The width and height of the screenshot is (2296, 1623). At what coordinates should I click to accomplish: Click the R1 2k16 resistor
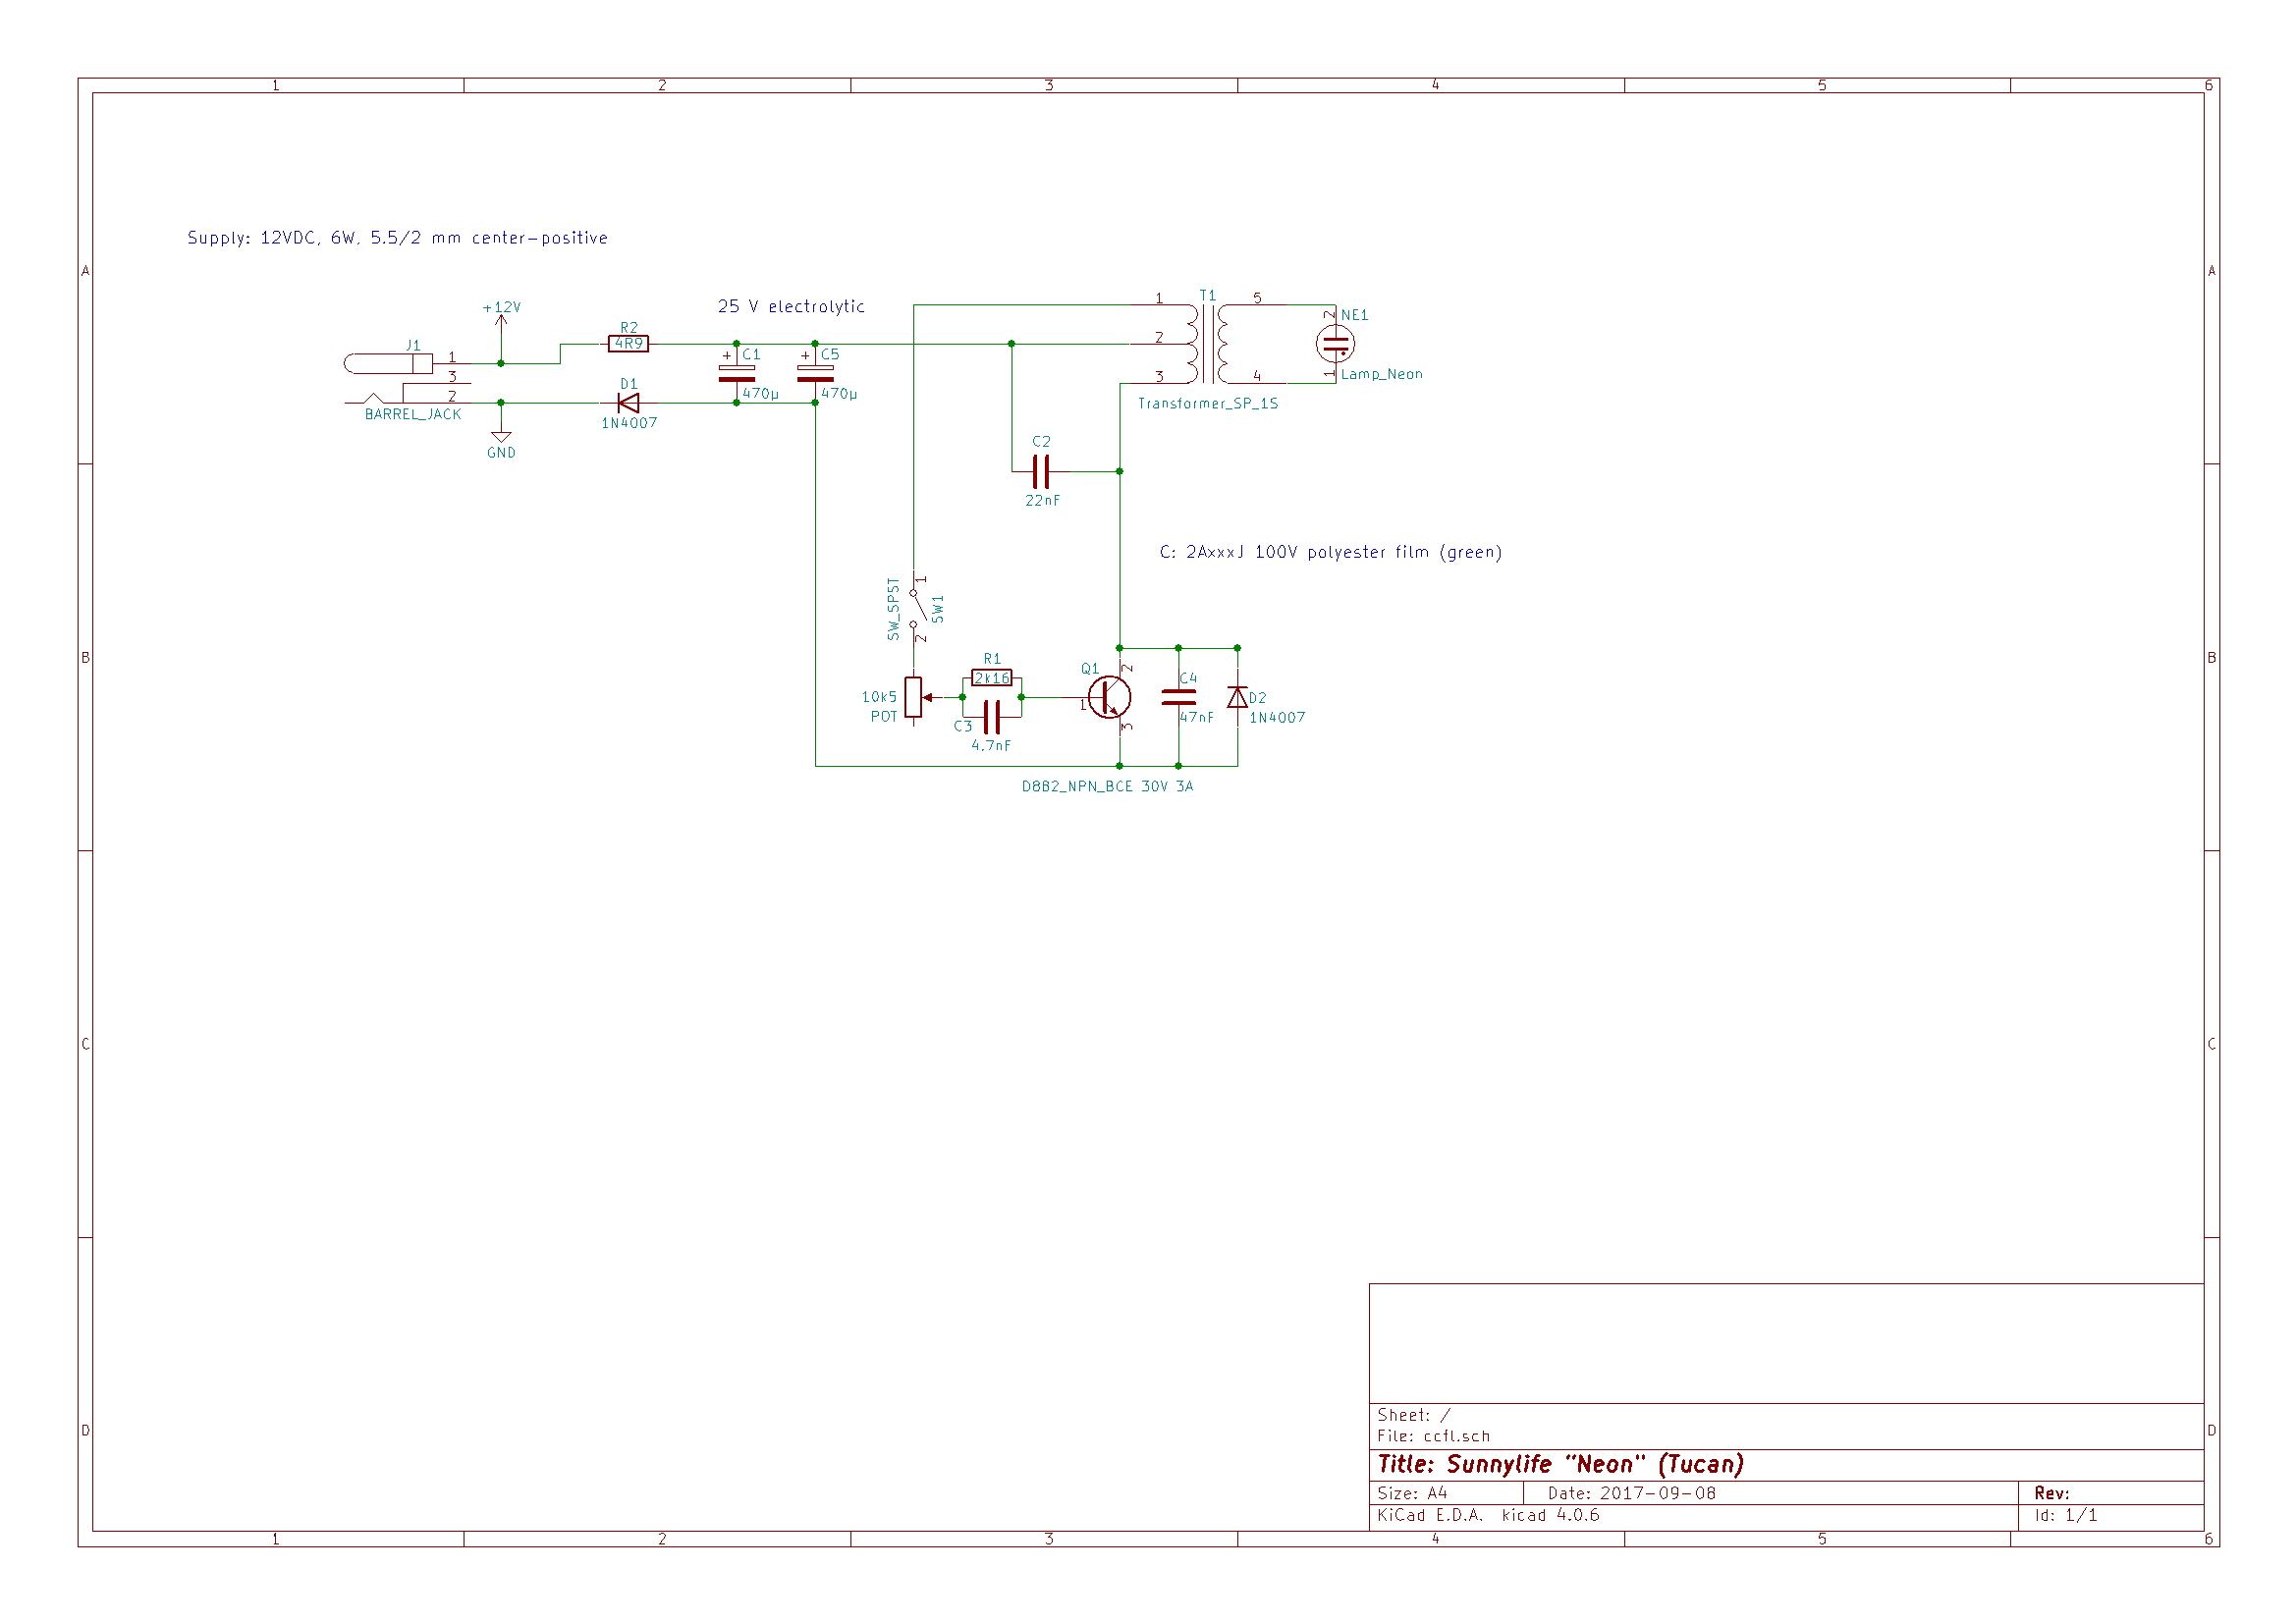[991, 678]
